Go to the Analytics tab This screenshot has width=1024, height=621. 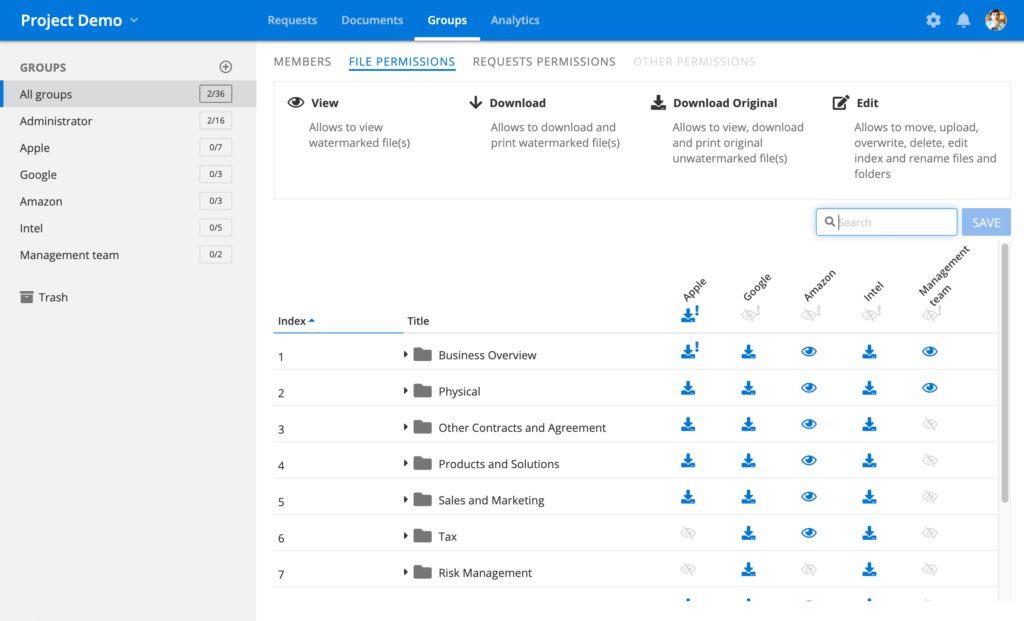pos(515,20)
